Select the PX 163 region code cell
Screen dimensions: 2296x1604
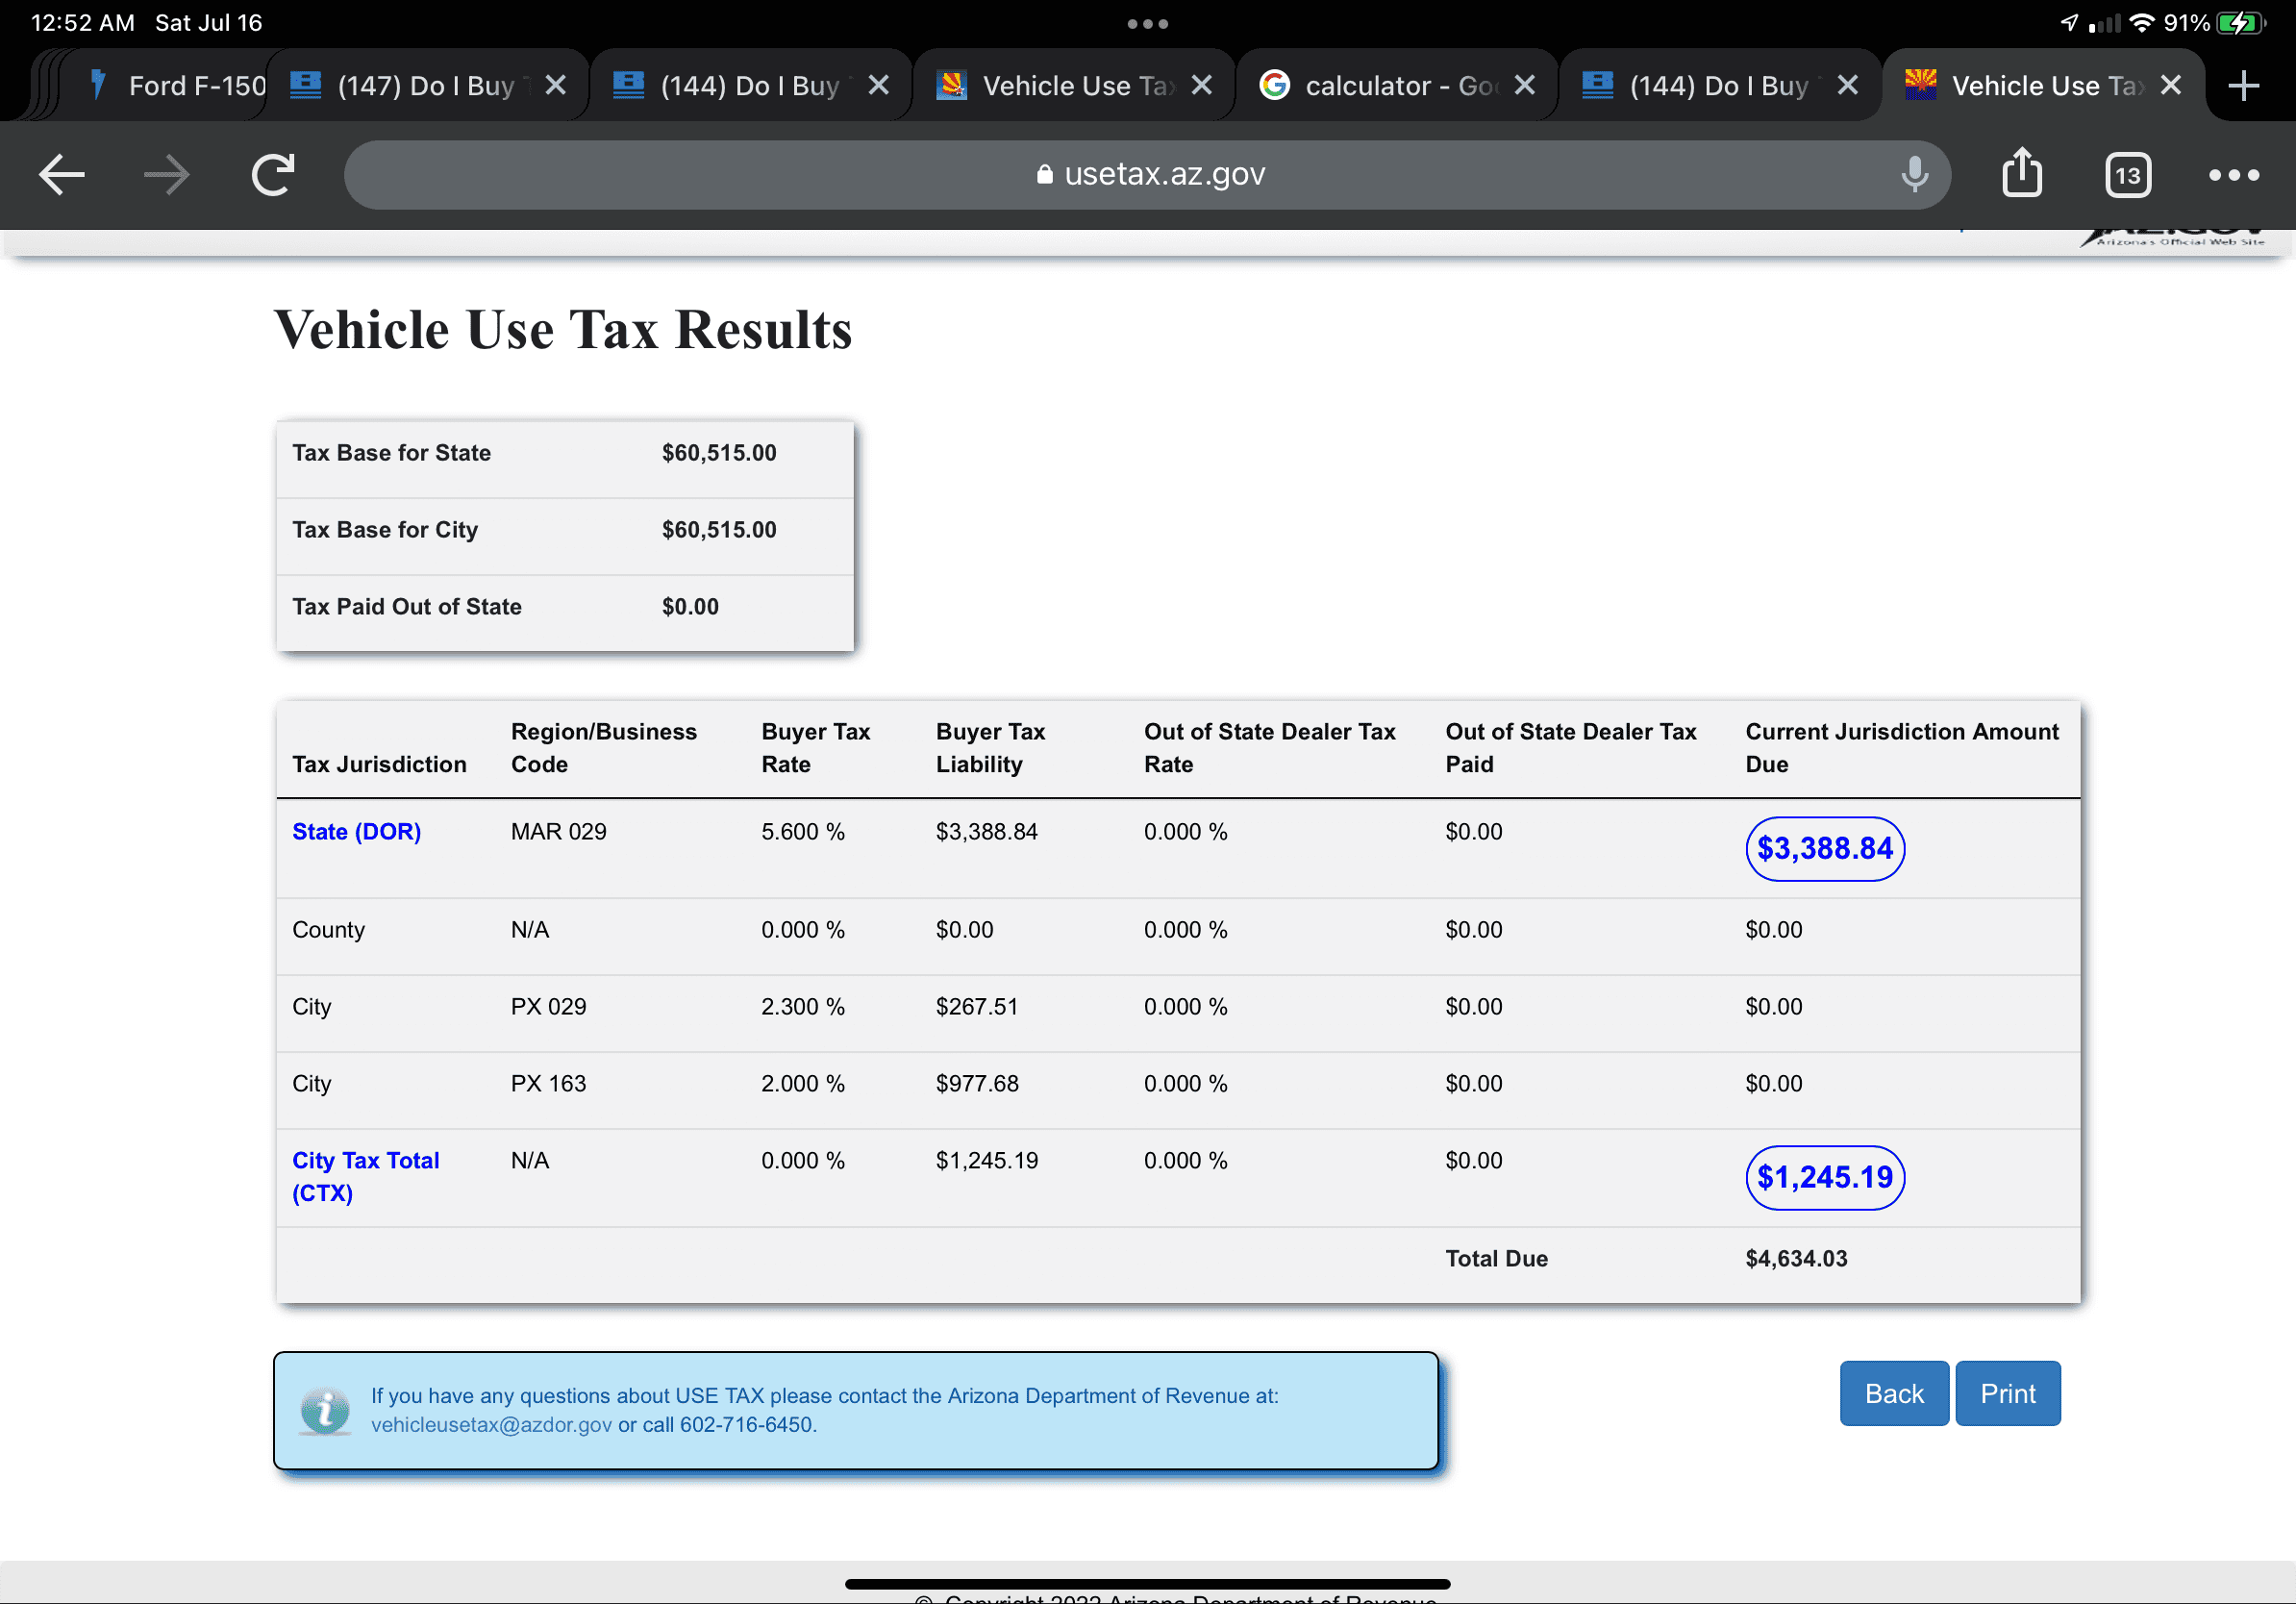coord(548,1084)
